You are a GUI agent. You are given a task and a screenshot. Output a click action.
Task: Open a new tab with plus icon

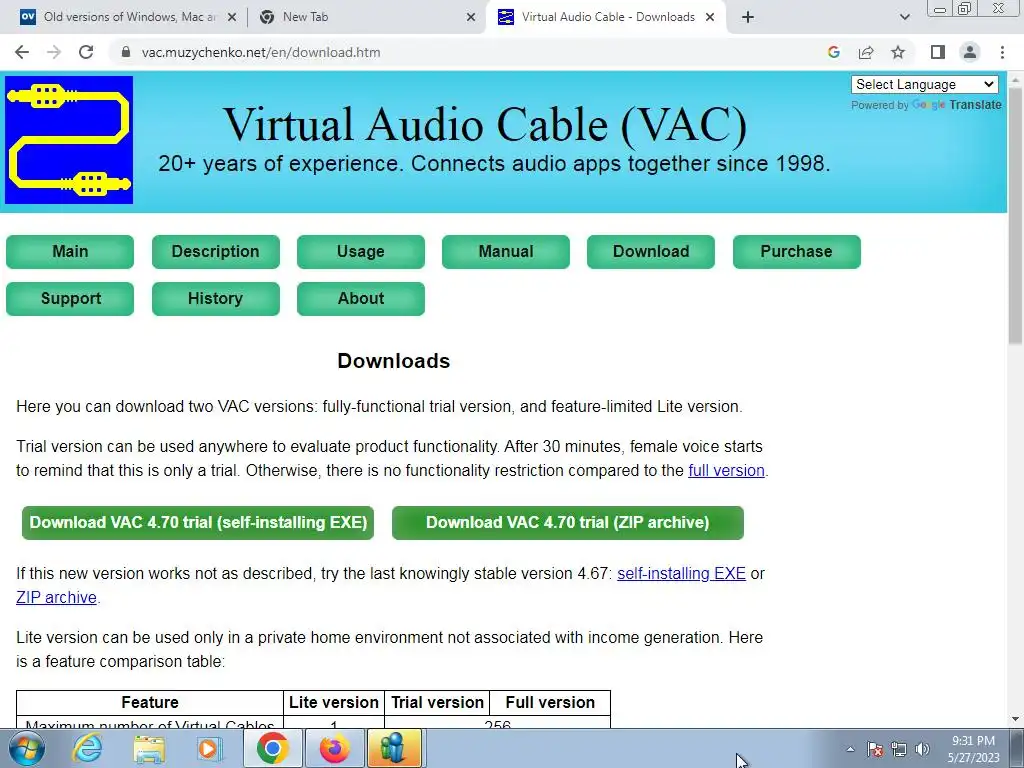pos(748,17)
